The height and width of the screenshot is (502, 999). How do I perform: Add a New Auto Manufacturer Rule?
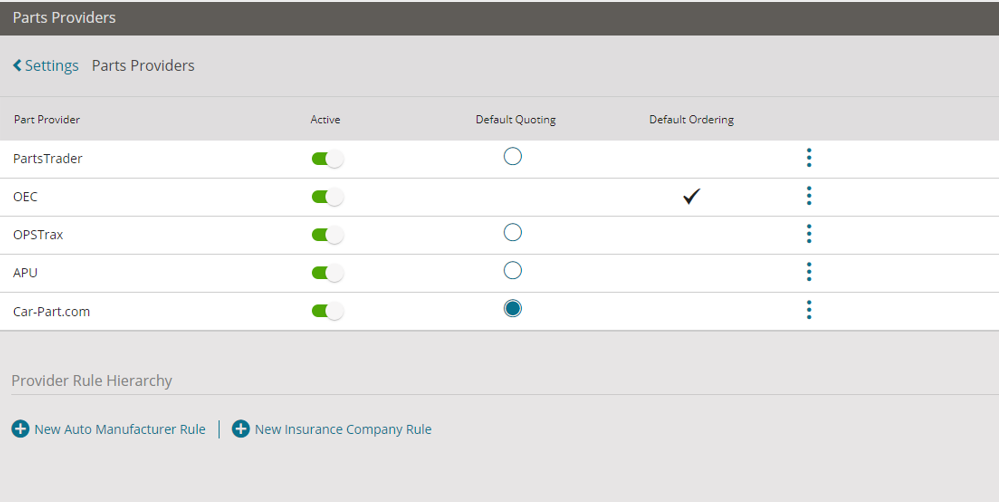pos(120,429)
